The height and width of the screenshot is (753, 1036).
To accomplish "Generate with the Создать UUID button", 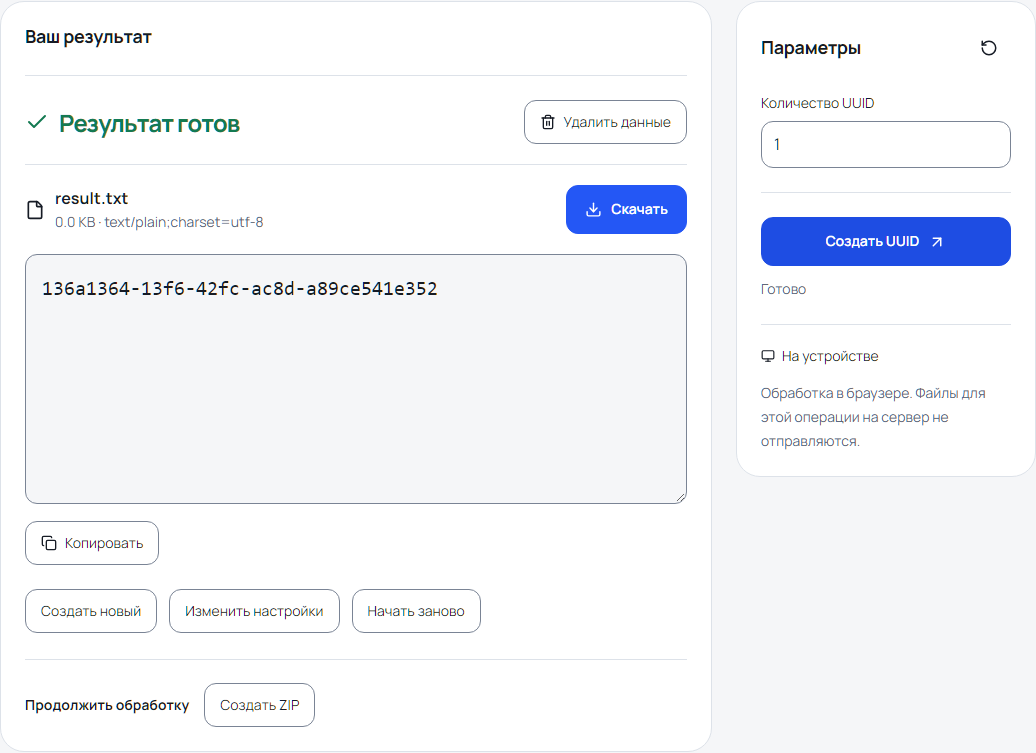I will point(885,242).
